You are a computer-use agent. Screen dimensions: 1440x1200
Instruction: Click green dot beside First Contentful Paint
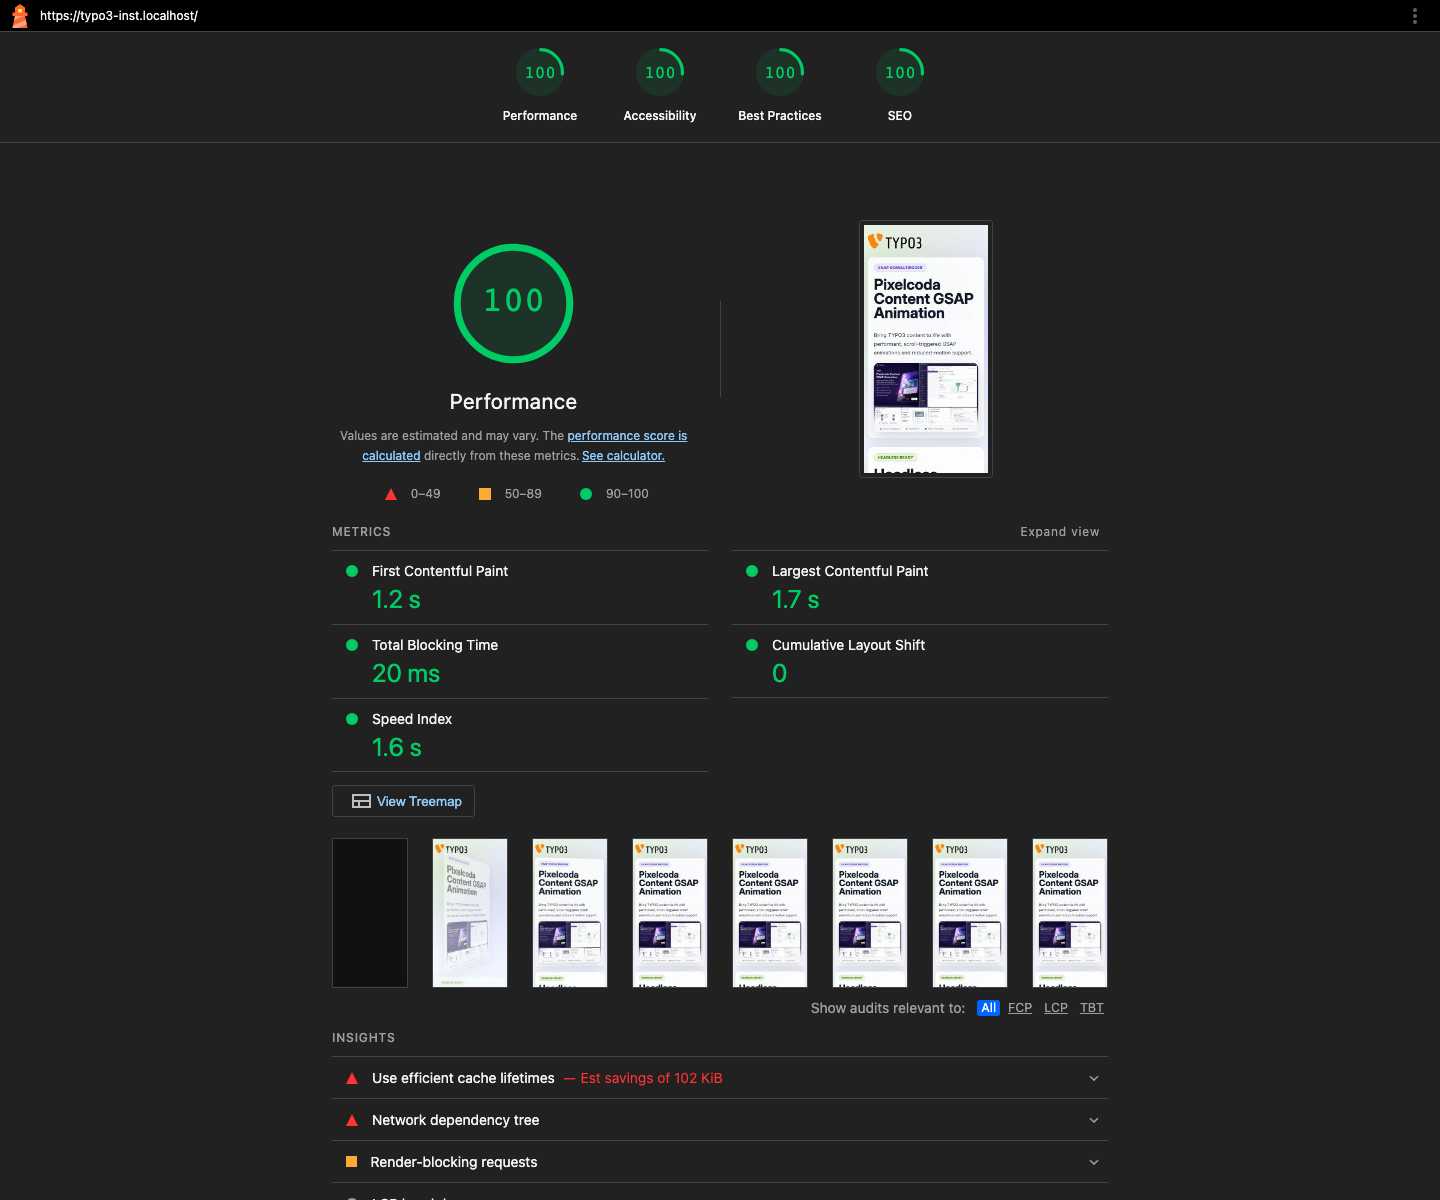click(352, 571)
